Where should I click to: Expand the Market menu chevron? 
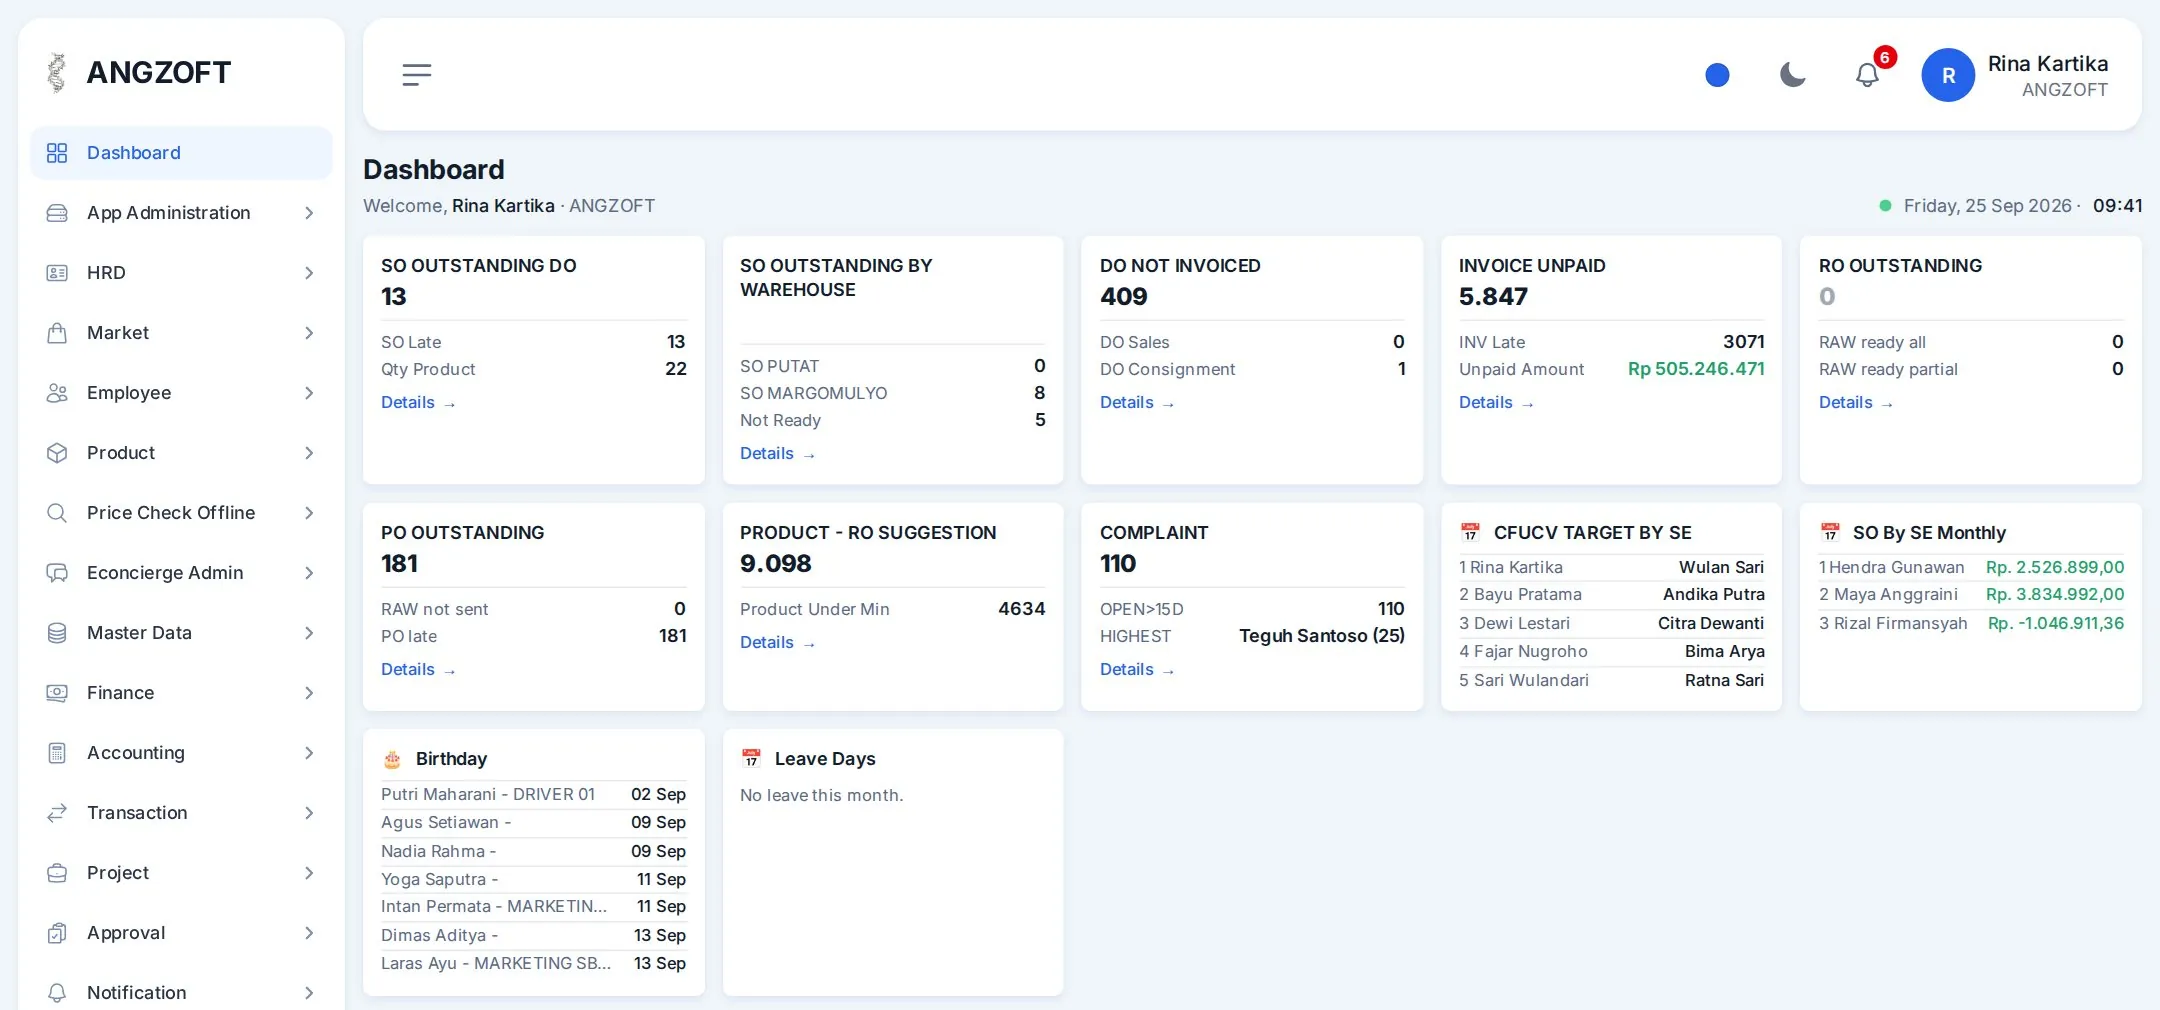click(x=309, y=333)
